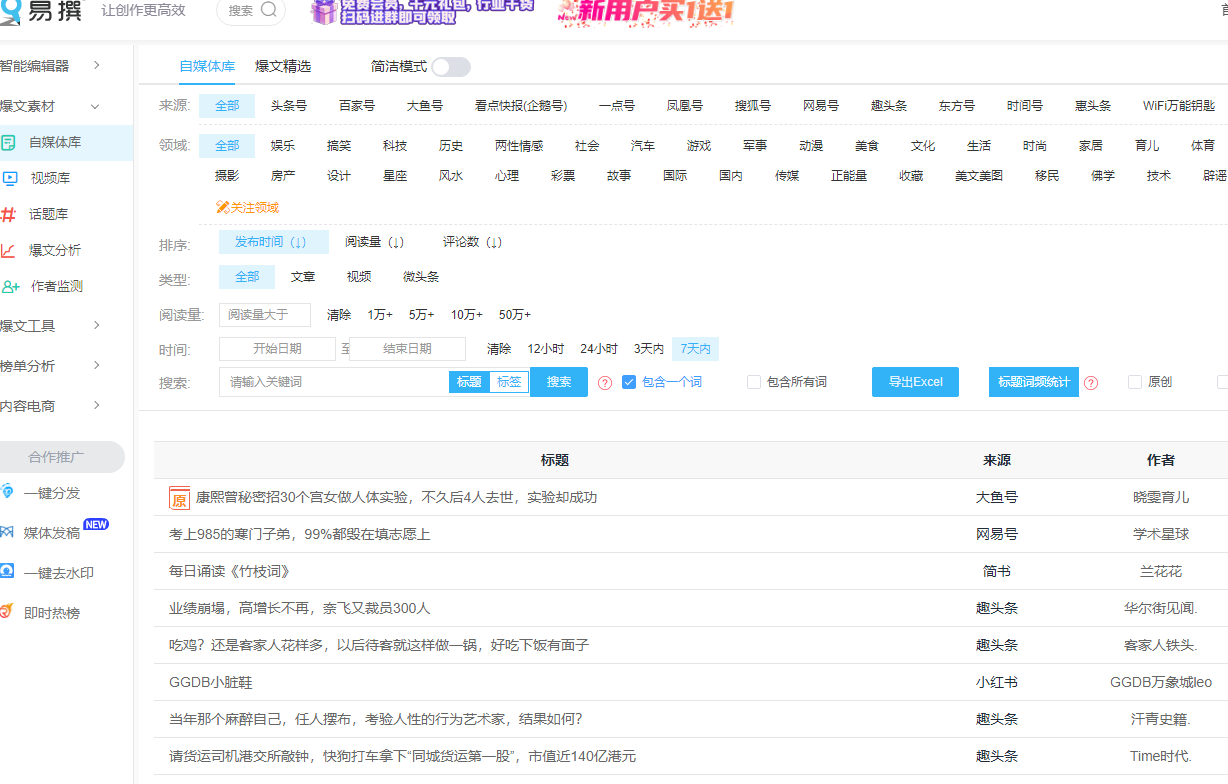Open 视频库 in sidebar

click(x=50, y=178)
